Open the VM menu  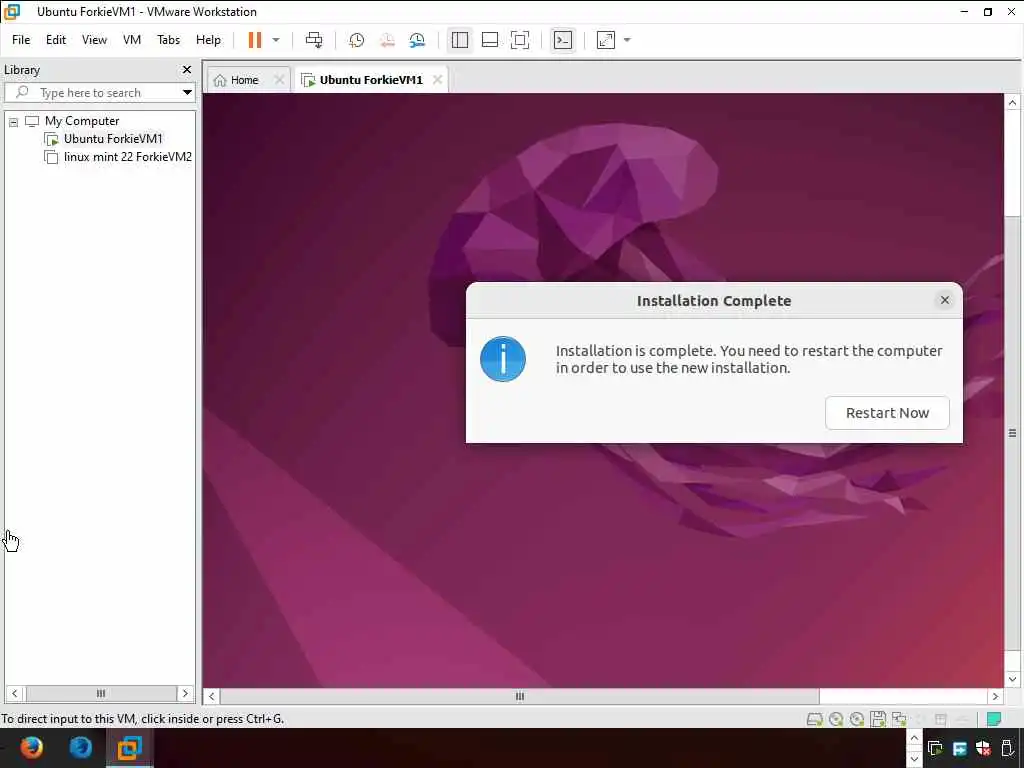click(x=132, y=40)
